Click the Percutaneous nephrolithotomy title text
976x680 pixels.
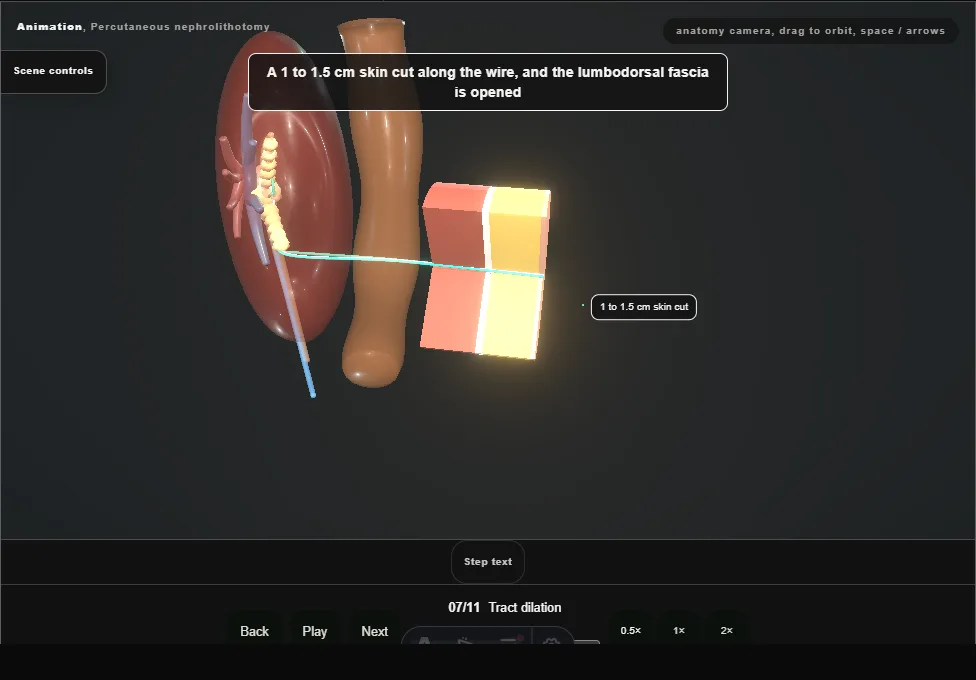point(180,27)
